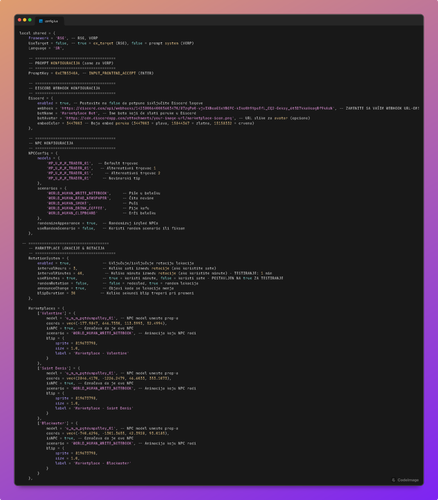The image size is (438, 500).
Task: Click the 'intervalMinutes' line
Action: coord(155,273)
